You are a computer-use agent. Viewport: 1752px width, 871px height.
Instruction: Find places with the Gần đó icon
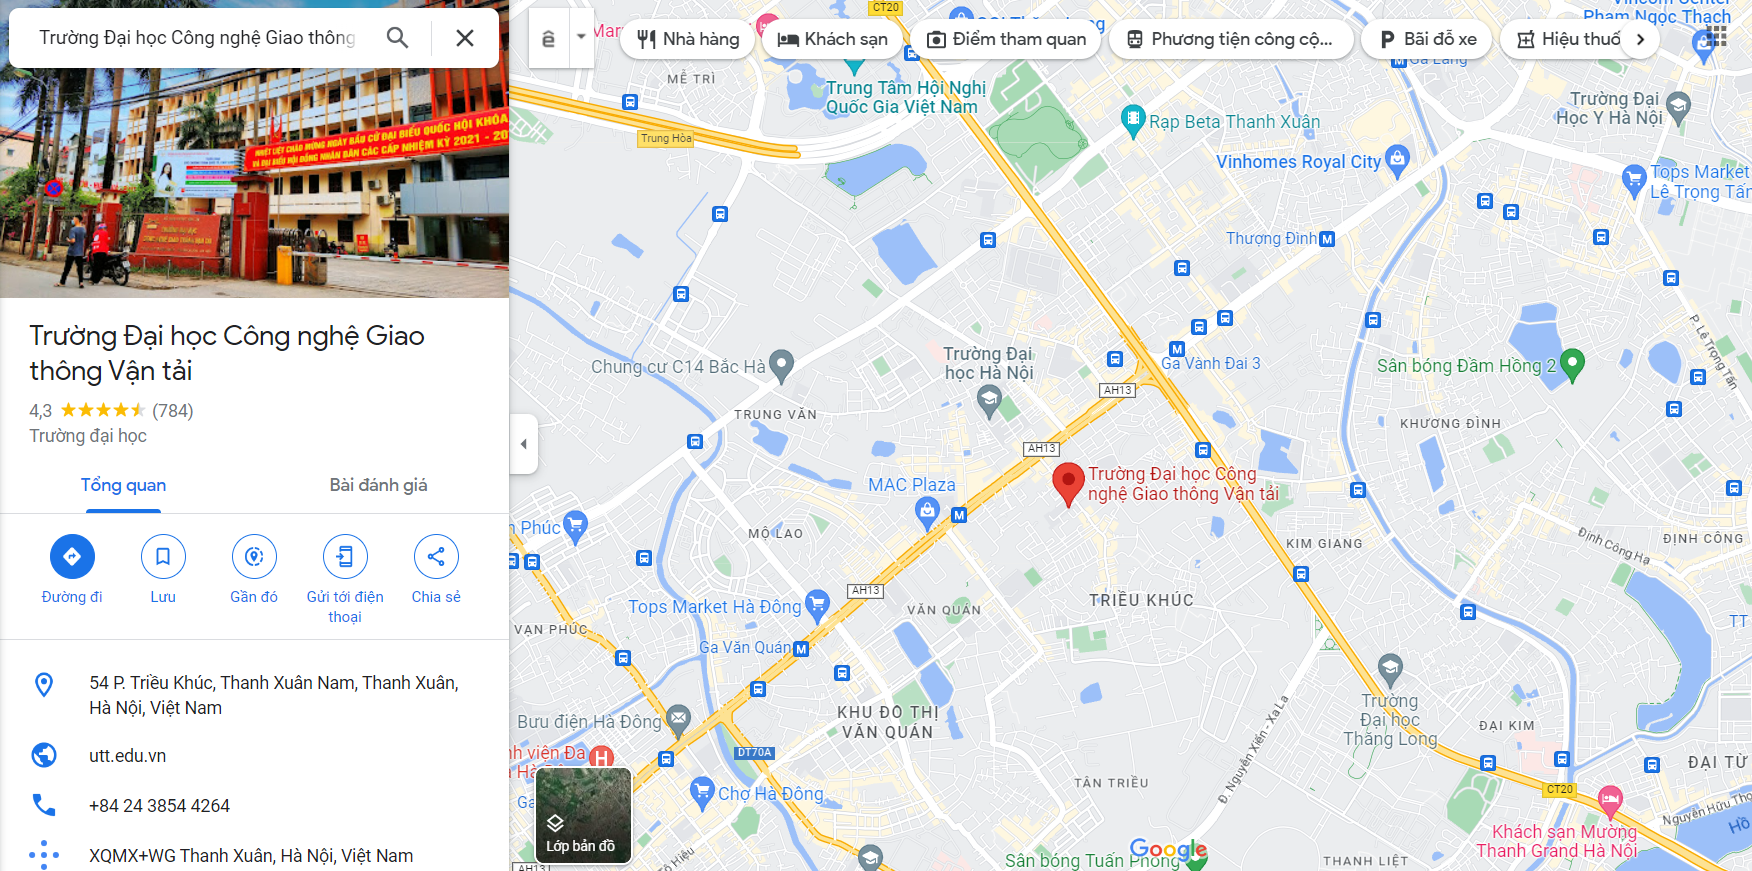click(254, 557)
